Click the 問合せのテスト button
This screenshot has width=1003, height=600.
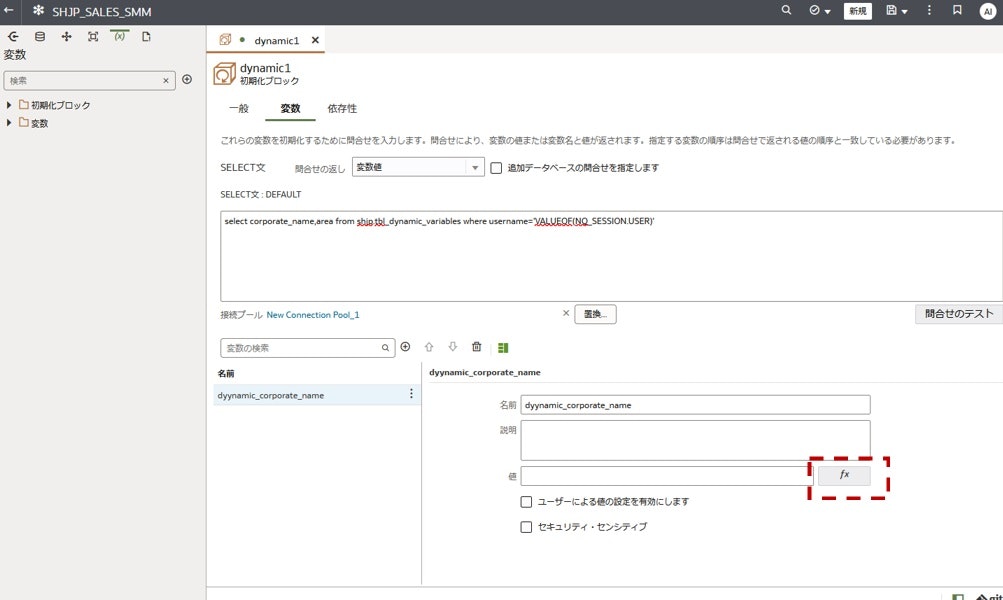click(959, 313)
